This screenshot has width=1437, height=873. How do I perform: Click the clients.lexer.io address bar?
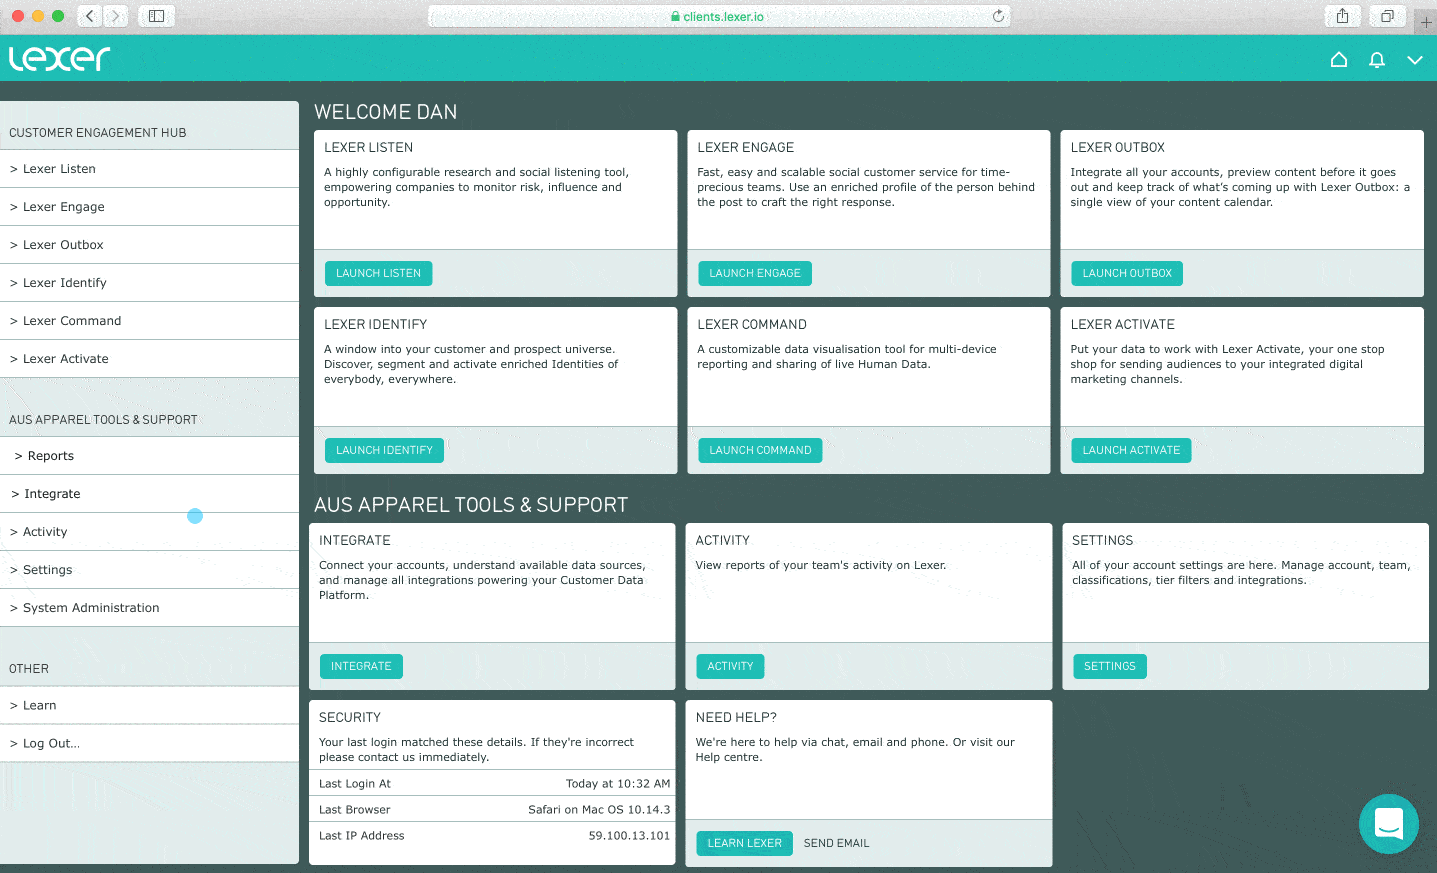click(x=719, y=16)
